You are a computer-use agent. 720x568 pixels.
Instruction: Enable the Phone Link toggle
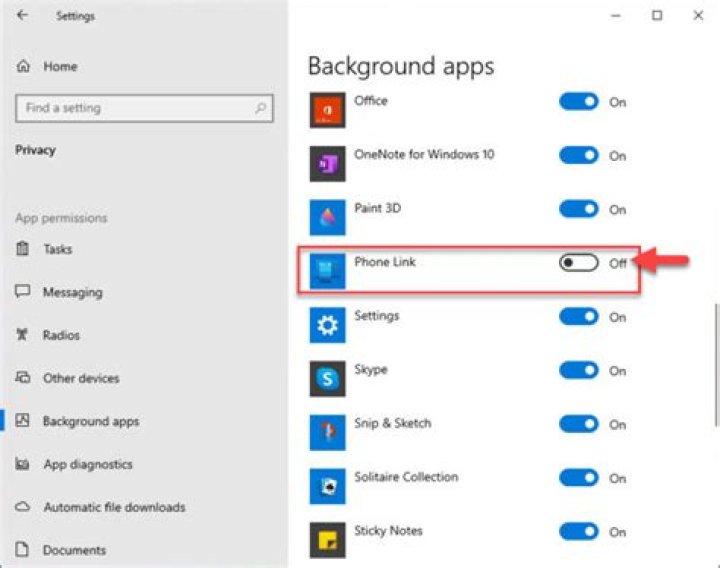tap(579, 263)
